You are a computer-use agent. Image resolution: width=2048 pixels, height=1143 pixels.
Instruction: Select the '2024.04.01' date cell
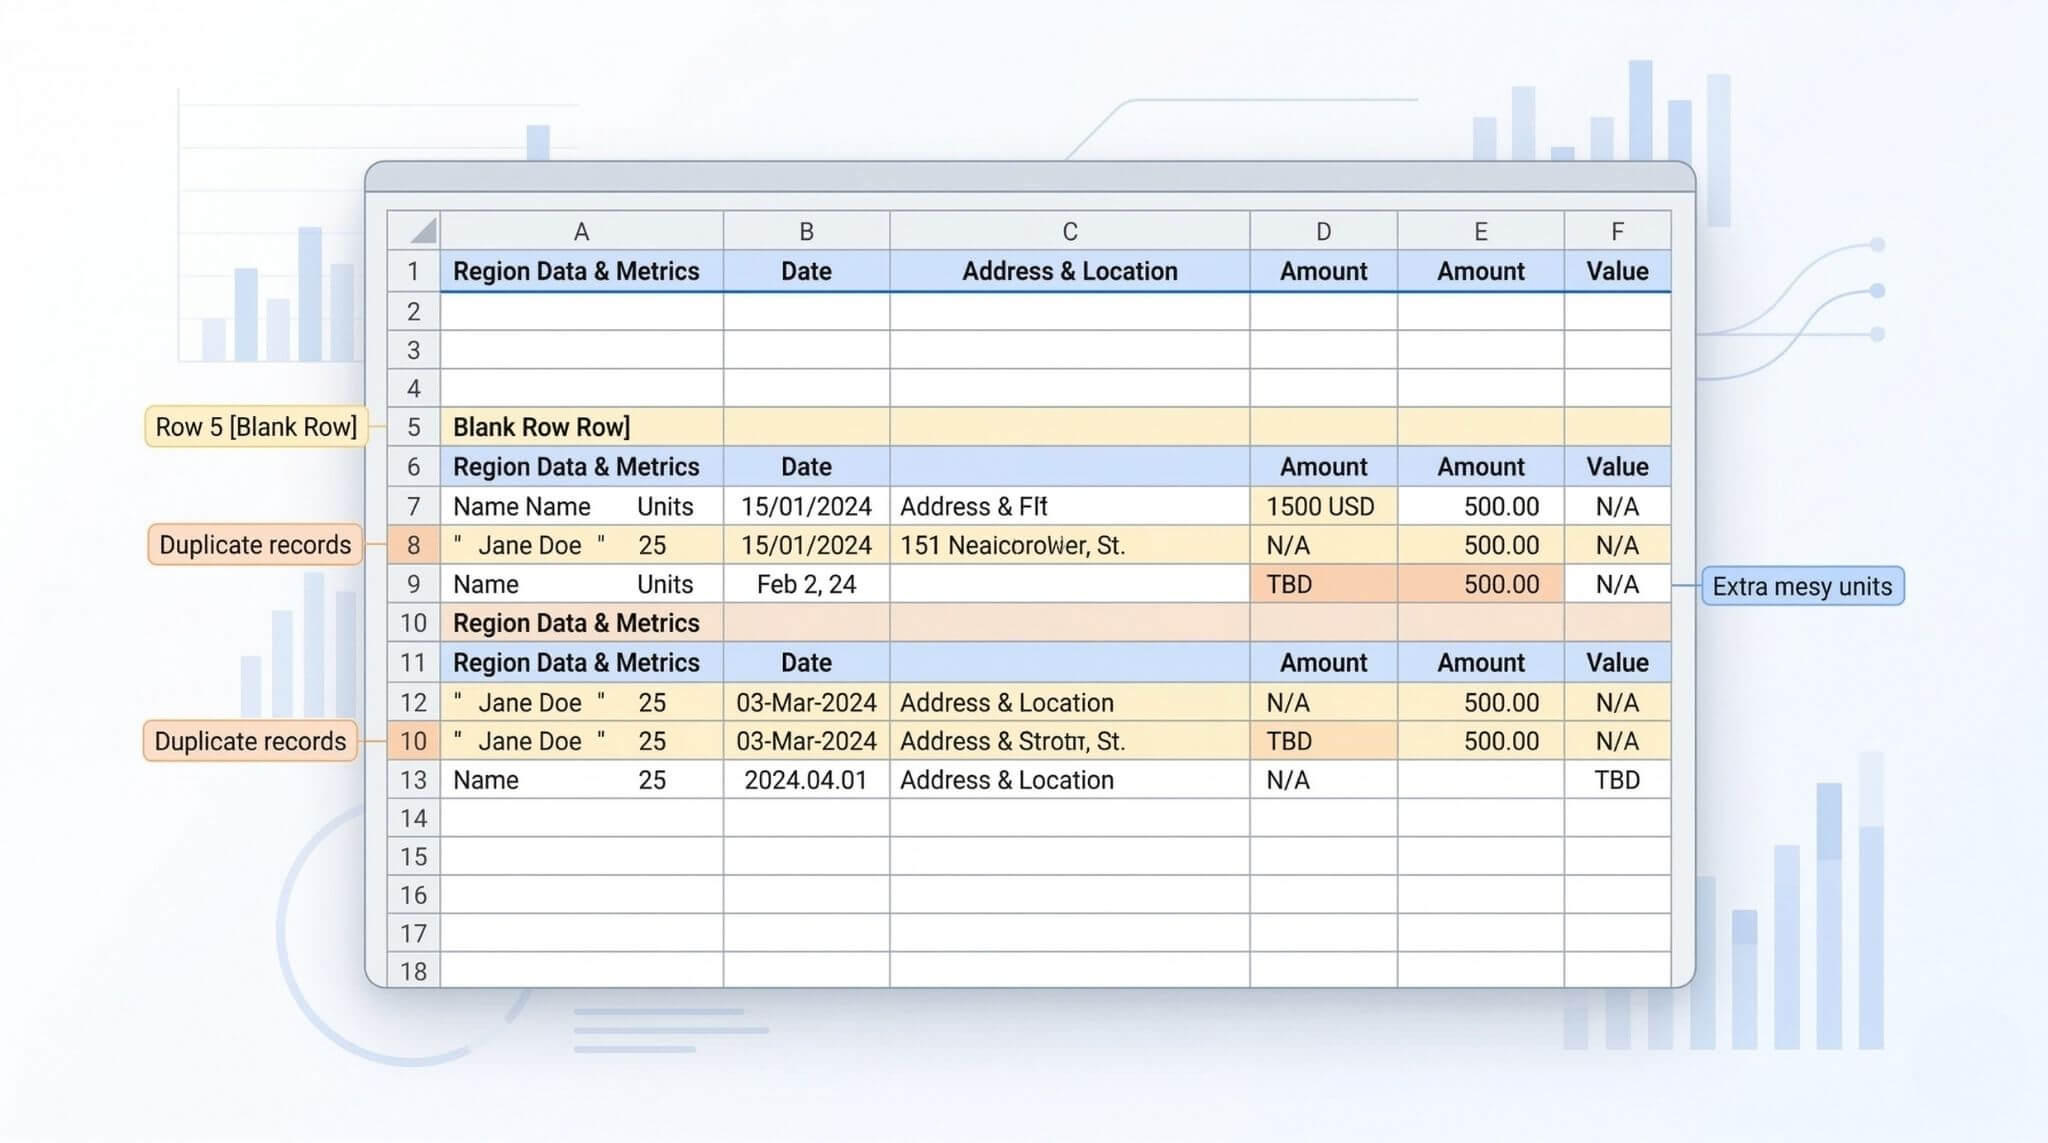tap(806, 780)
